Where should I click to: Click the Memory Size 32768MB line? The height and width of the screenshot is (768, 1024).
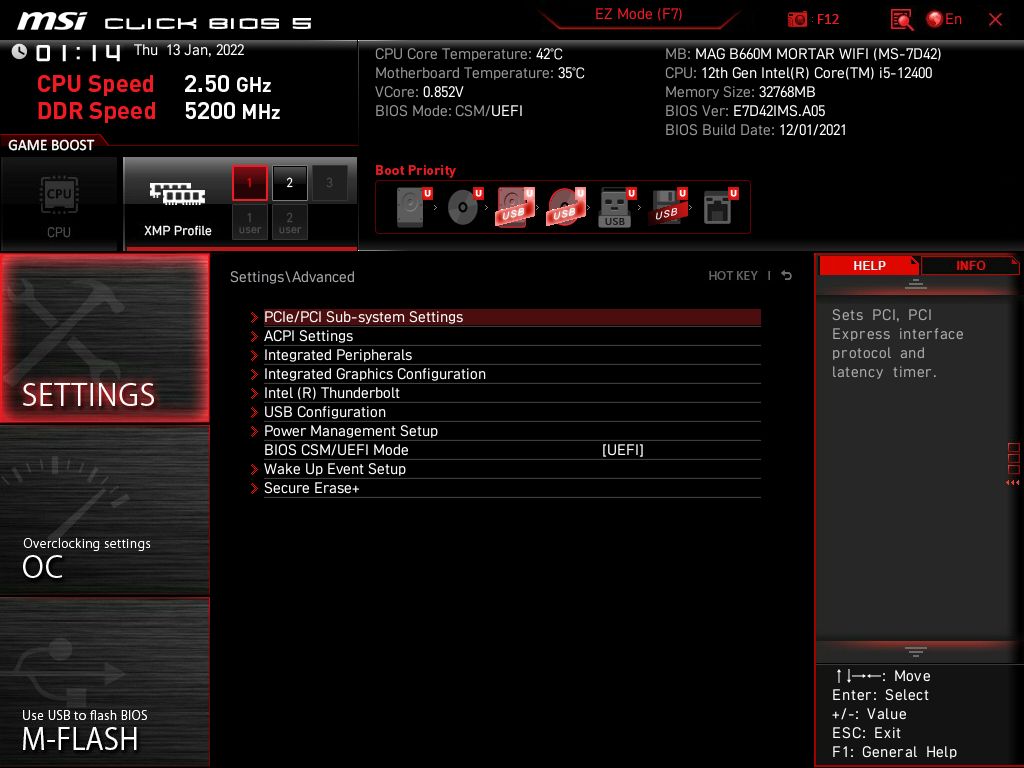[740, 92]
